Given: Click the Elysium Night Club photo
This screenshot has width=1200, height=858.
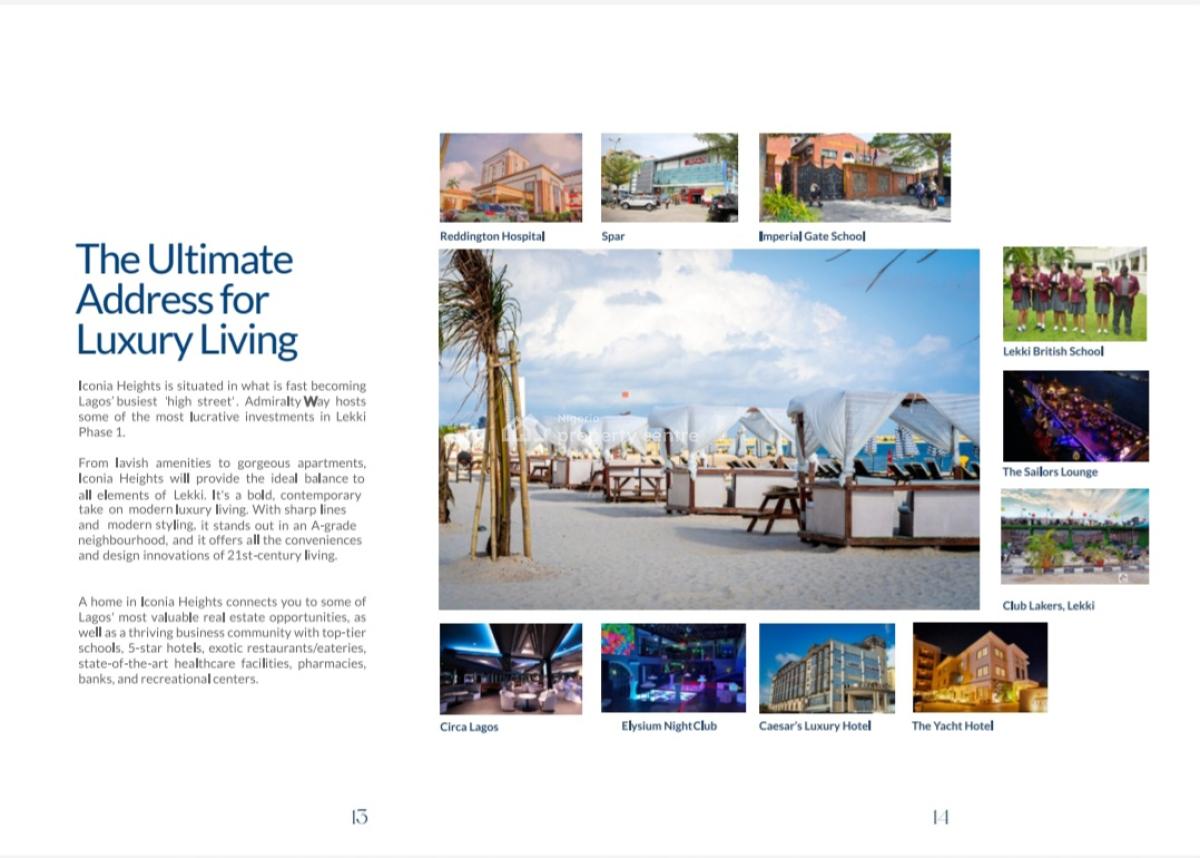Looking at the screenshot, I should 673,667.
